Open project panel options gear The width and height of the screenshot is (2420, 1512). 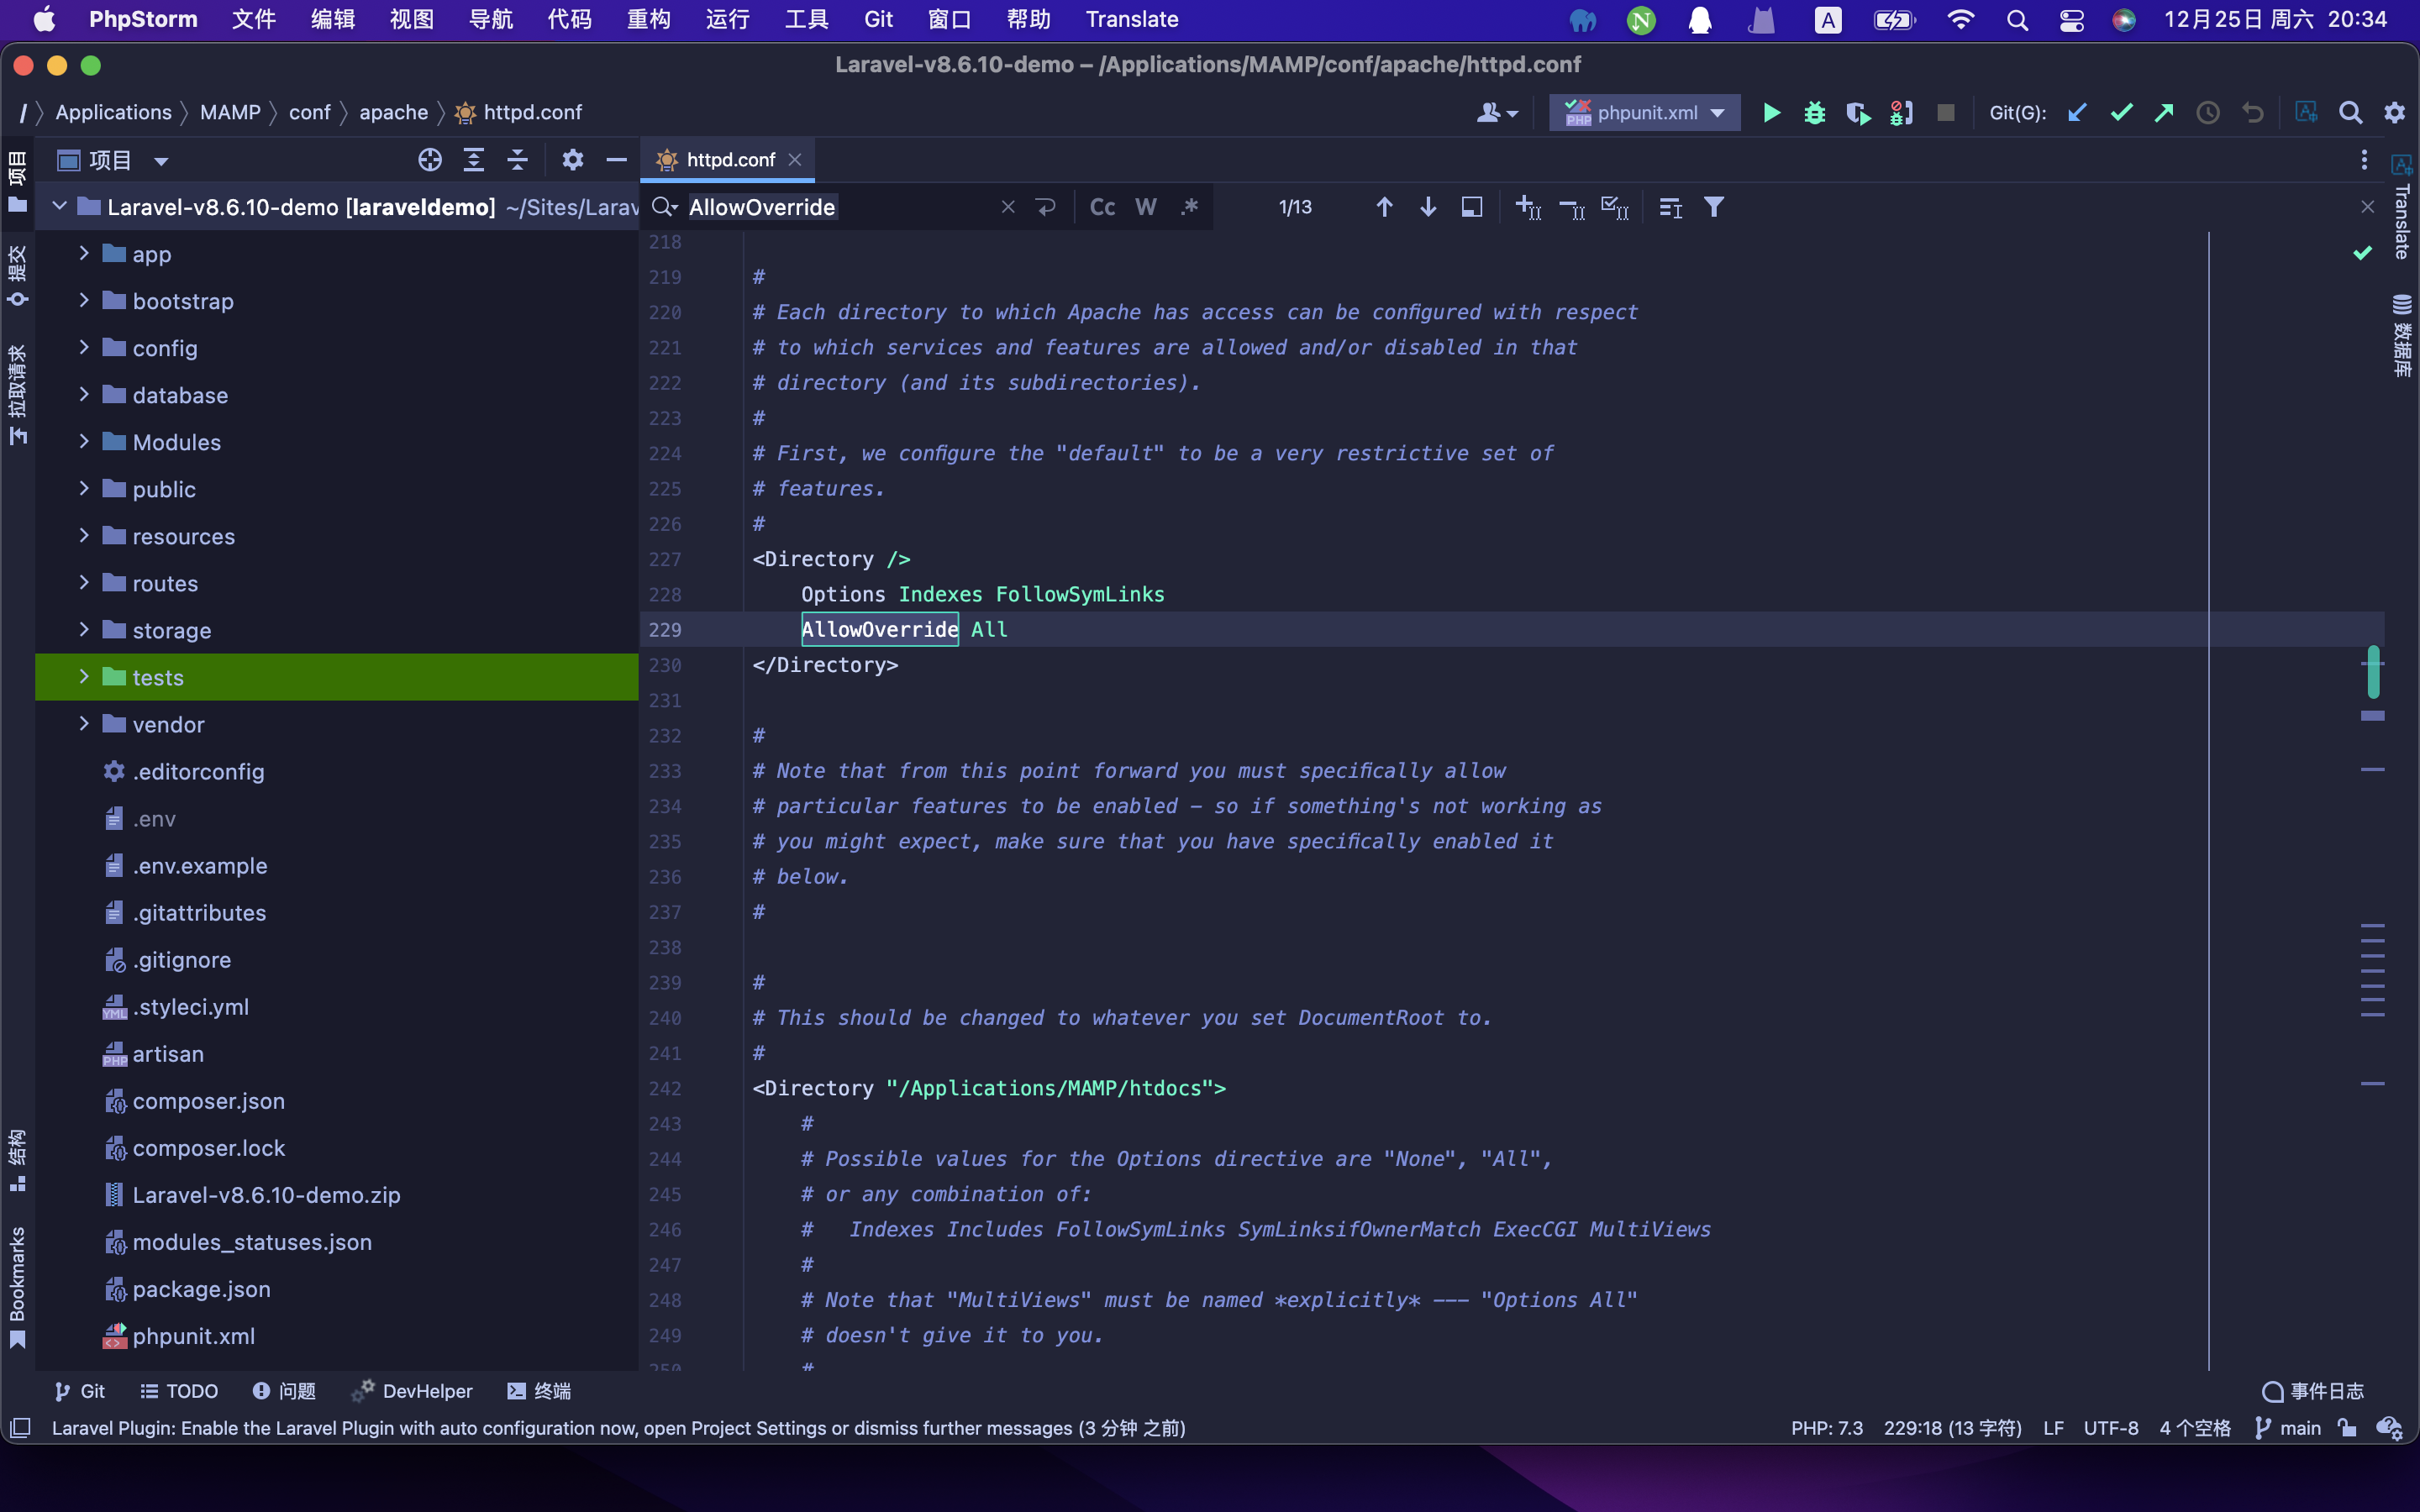tap(572, 160)
